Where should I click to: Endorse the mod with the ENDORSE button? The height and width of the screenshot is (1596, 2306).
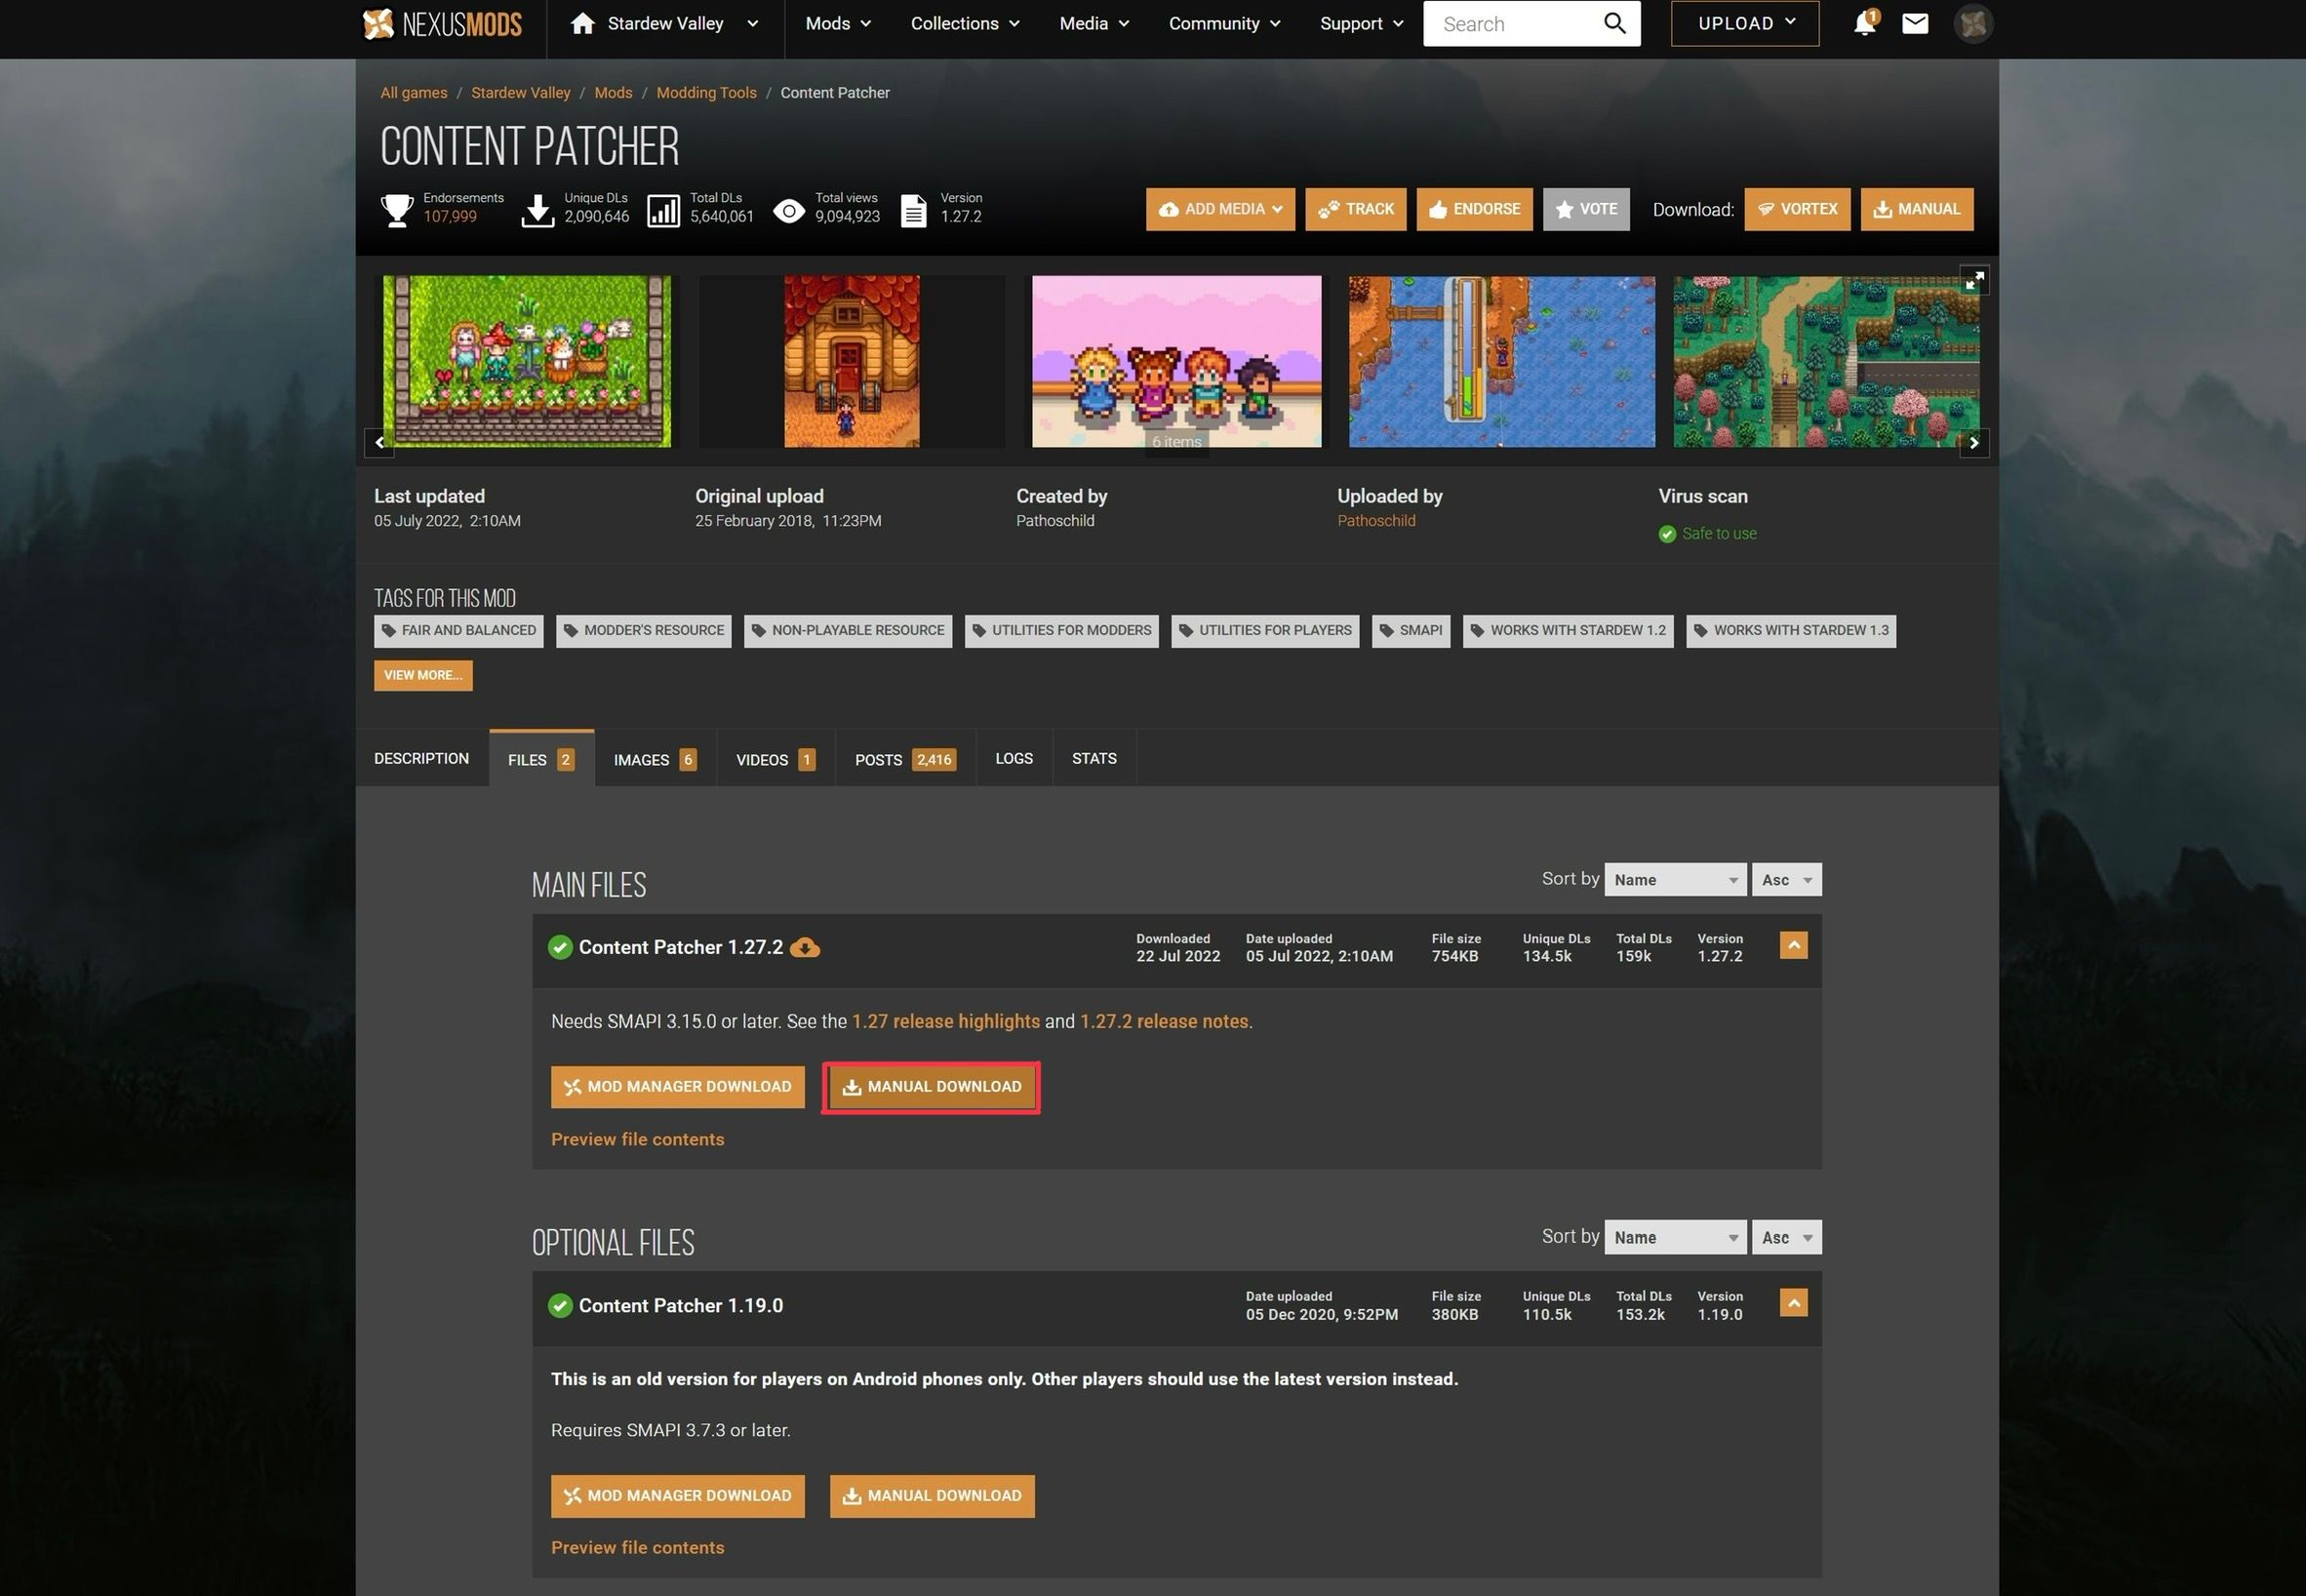(1474, 209)
